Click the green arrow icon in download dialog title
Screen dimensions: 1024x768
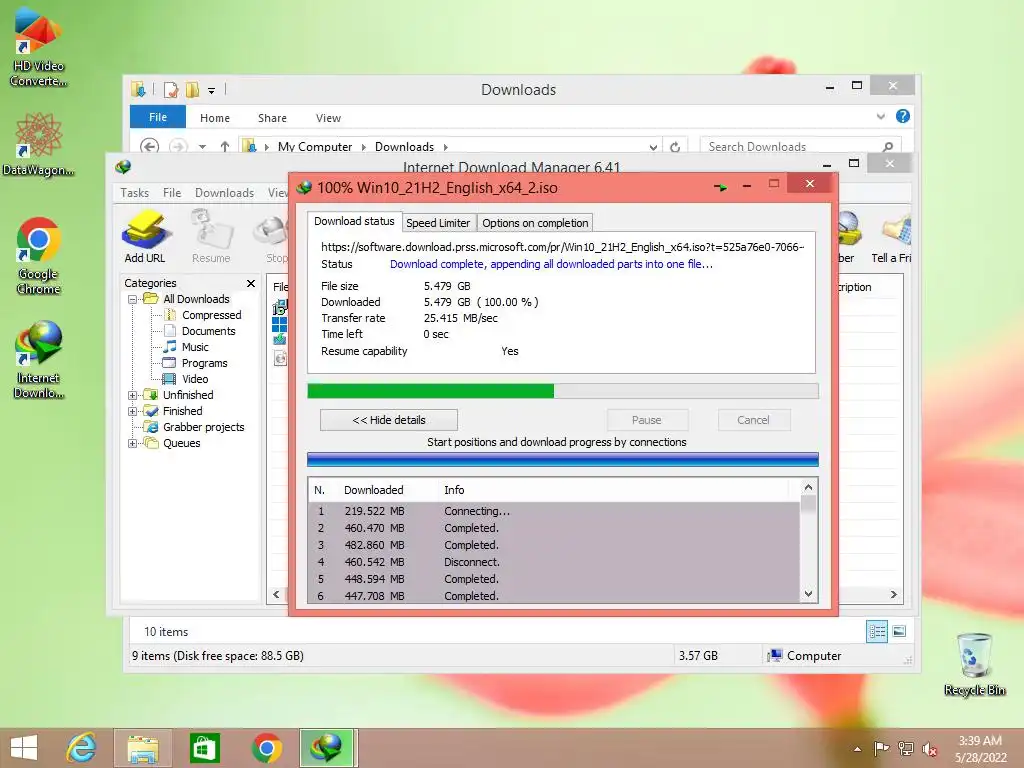[x=720, y=187]
